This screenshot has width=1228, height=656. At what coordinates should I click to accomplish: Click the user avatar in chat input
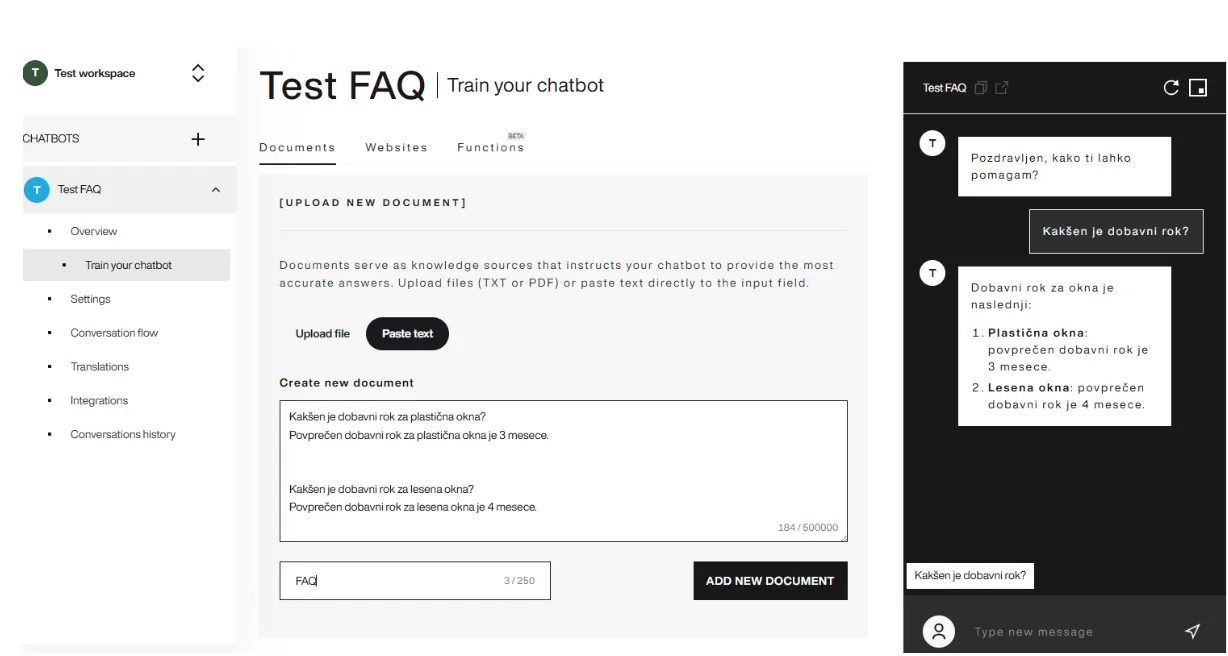938,631
